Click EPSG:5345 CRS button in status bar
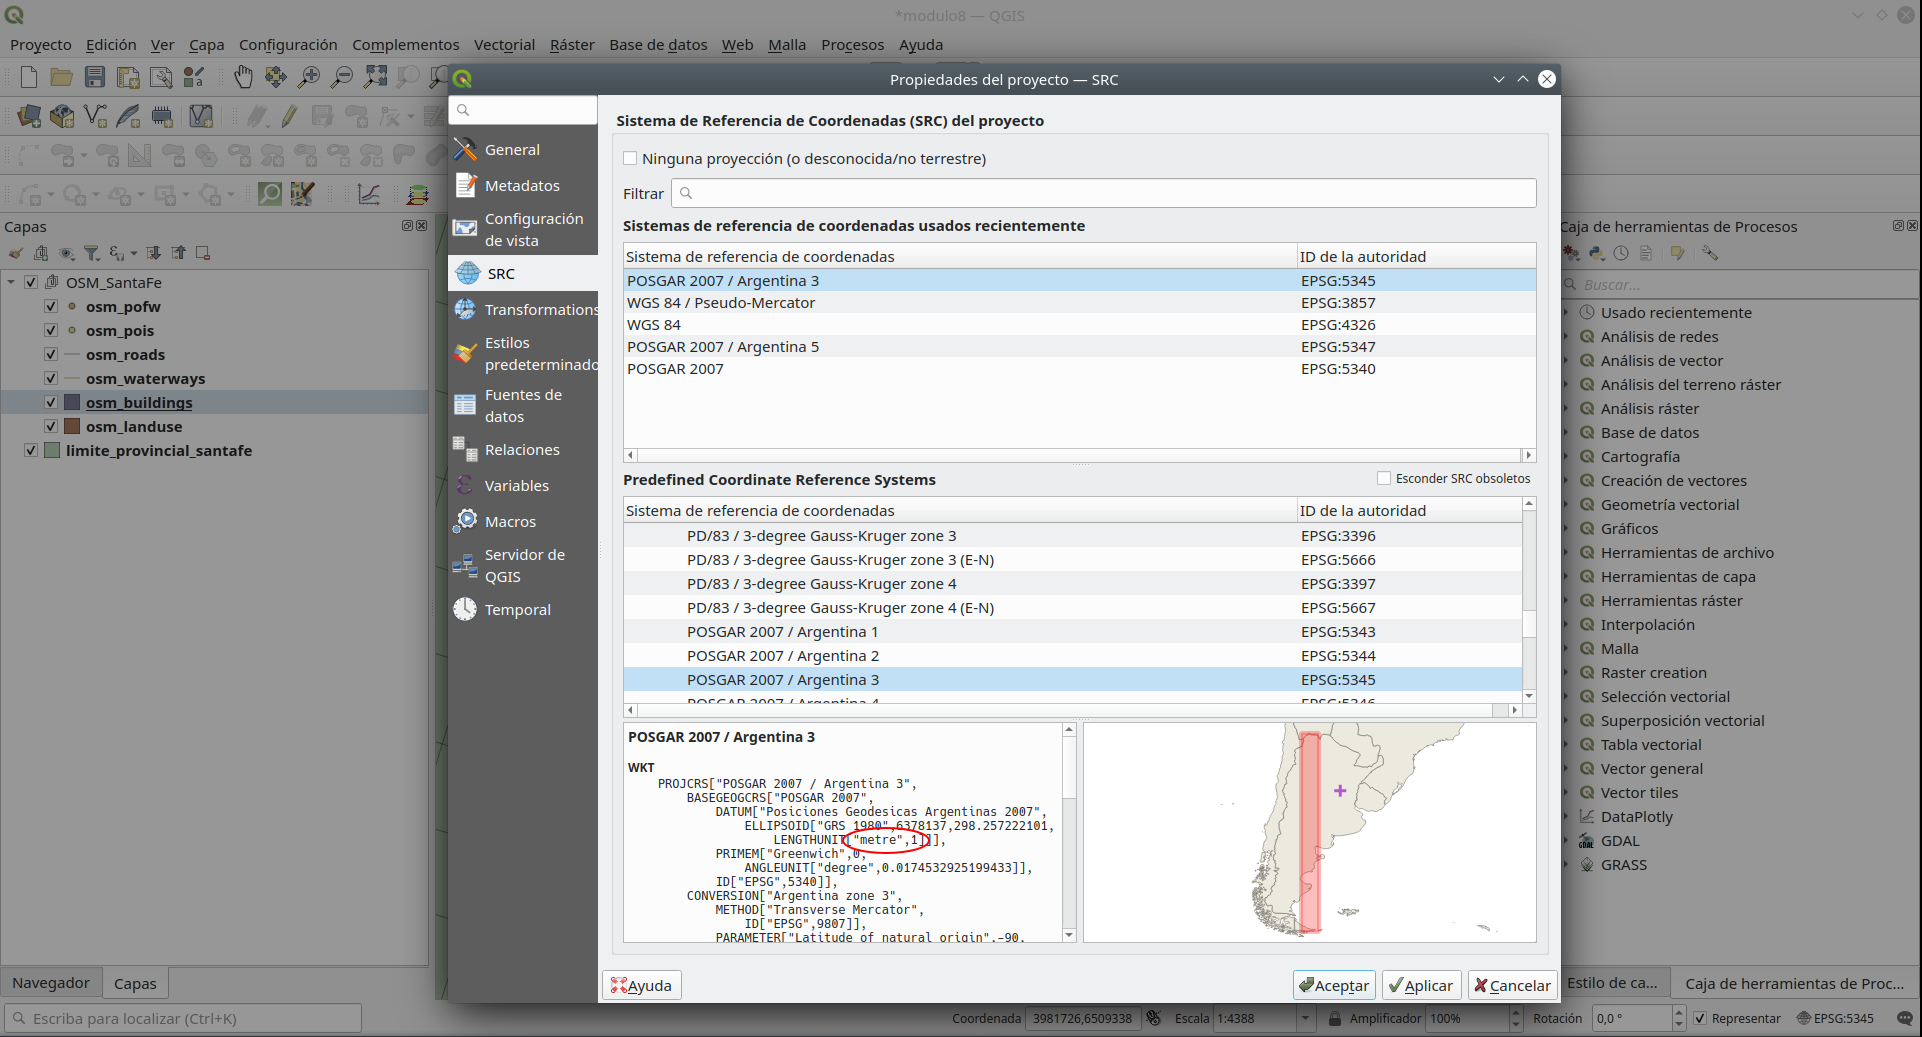1922x1037 pixels. tap(1835, 1018)
